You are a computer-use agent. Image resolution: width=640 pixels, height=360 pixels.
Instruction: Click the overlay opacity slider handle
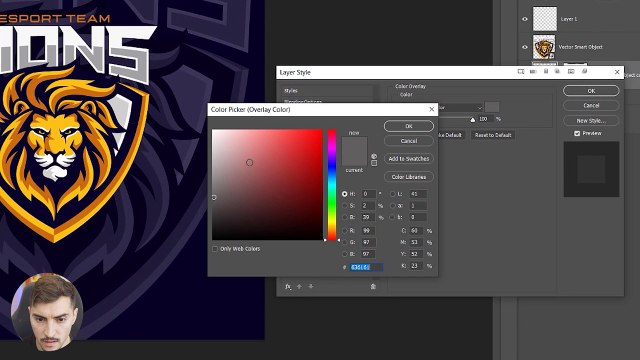point(473,120)
